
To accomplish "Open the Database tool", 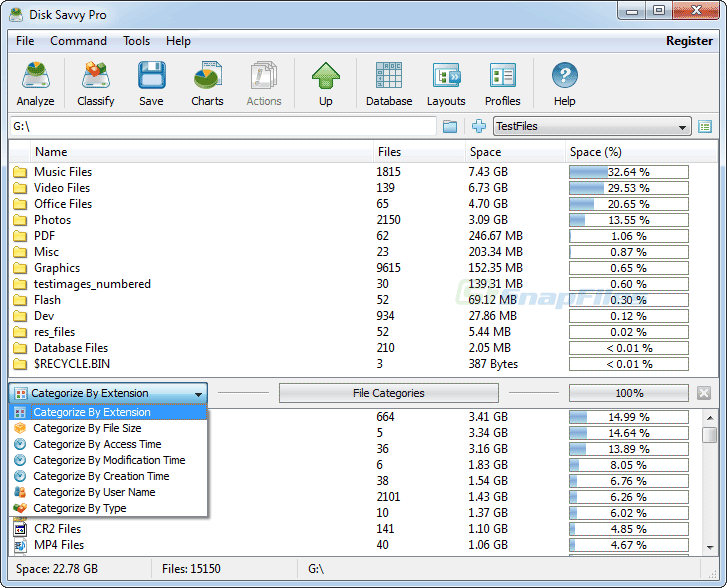I will pos(389,83).
